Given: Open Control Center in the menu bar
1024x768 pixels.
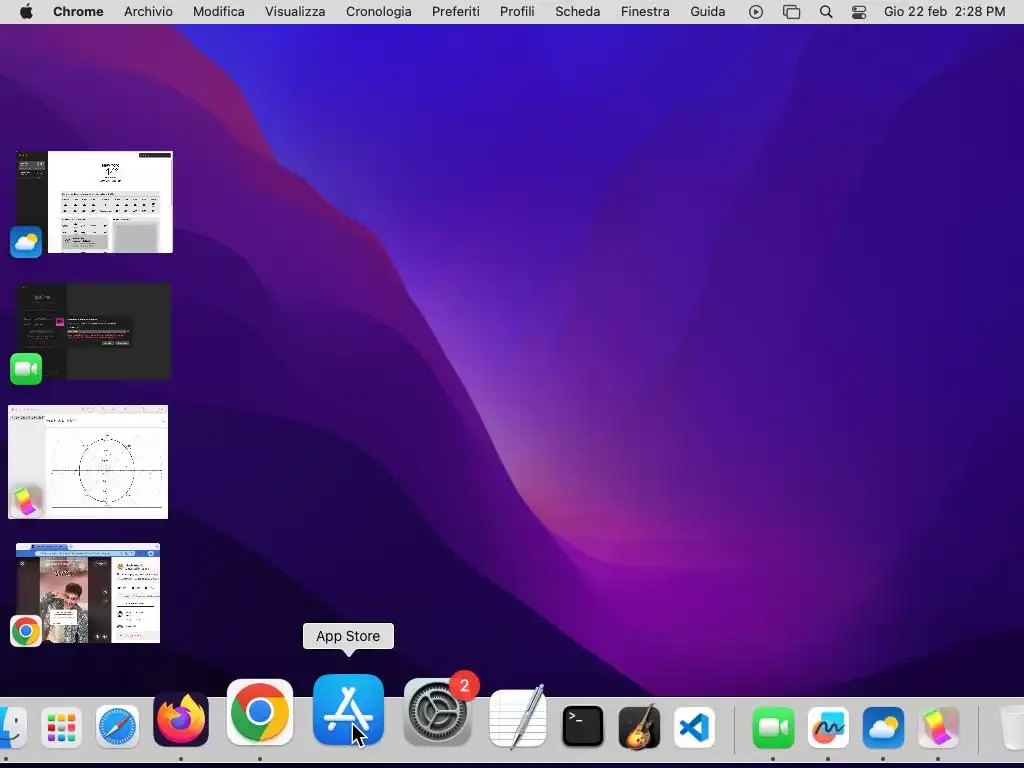Looking at the screenshot, I should tap(859, 12).
